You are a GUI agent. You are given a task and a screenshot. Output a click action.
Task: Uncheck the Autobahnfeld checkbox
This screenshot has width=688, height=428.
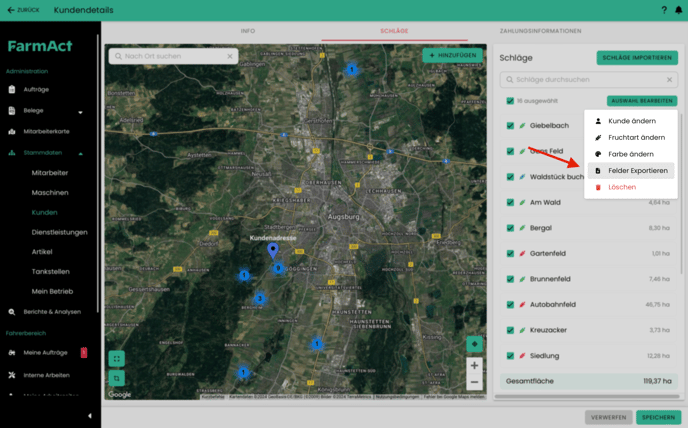point(510,305)
